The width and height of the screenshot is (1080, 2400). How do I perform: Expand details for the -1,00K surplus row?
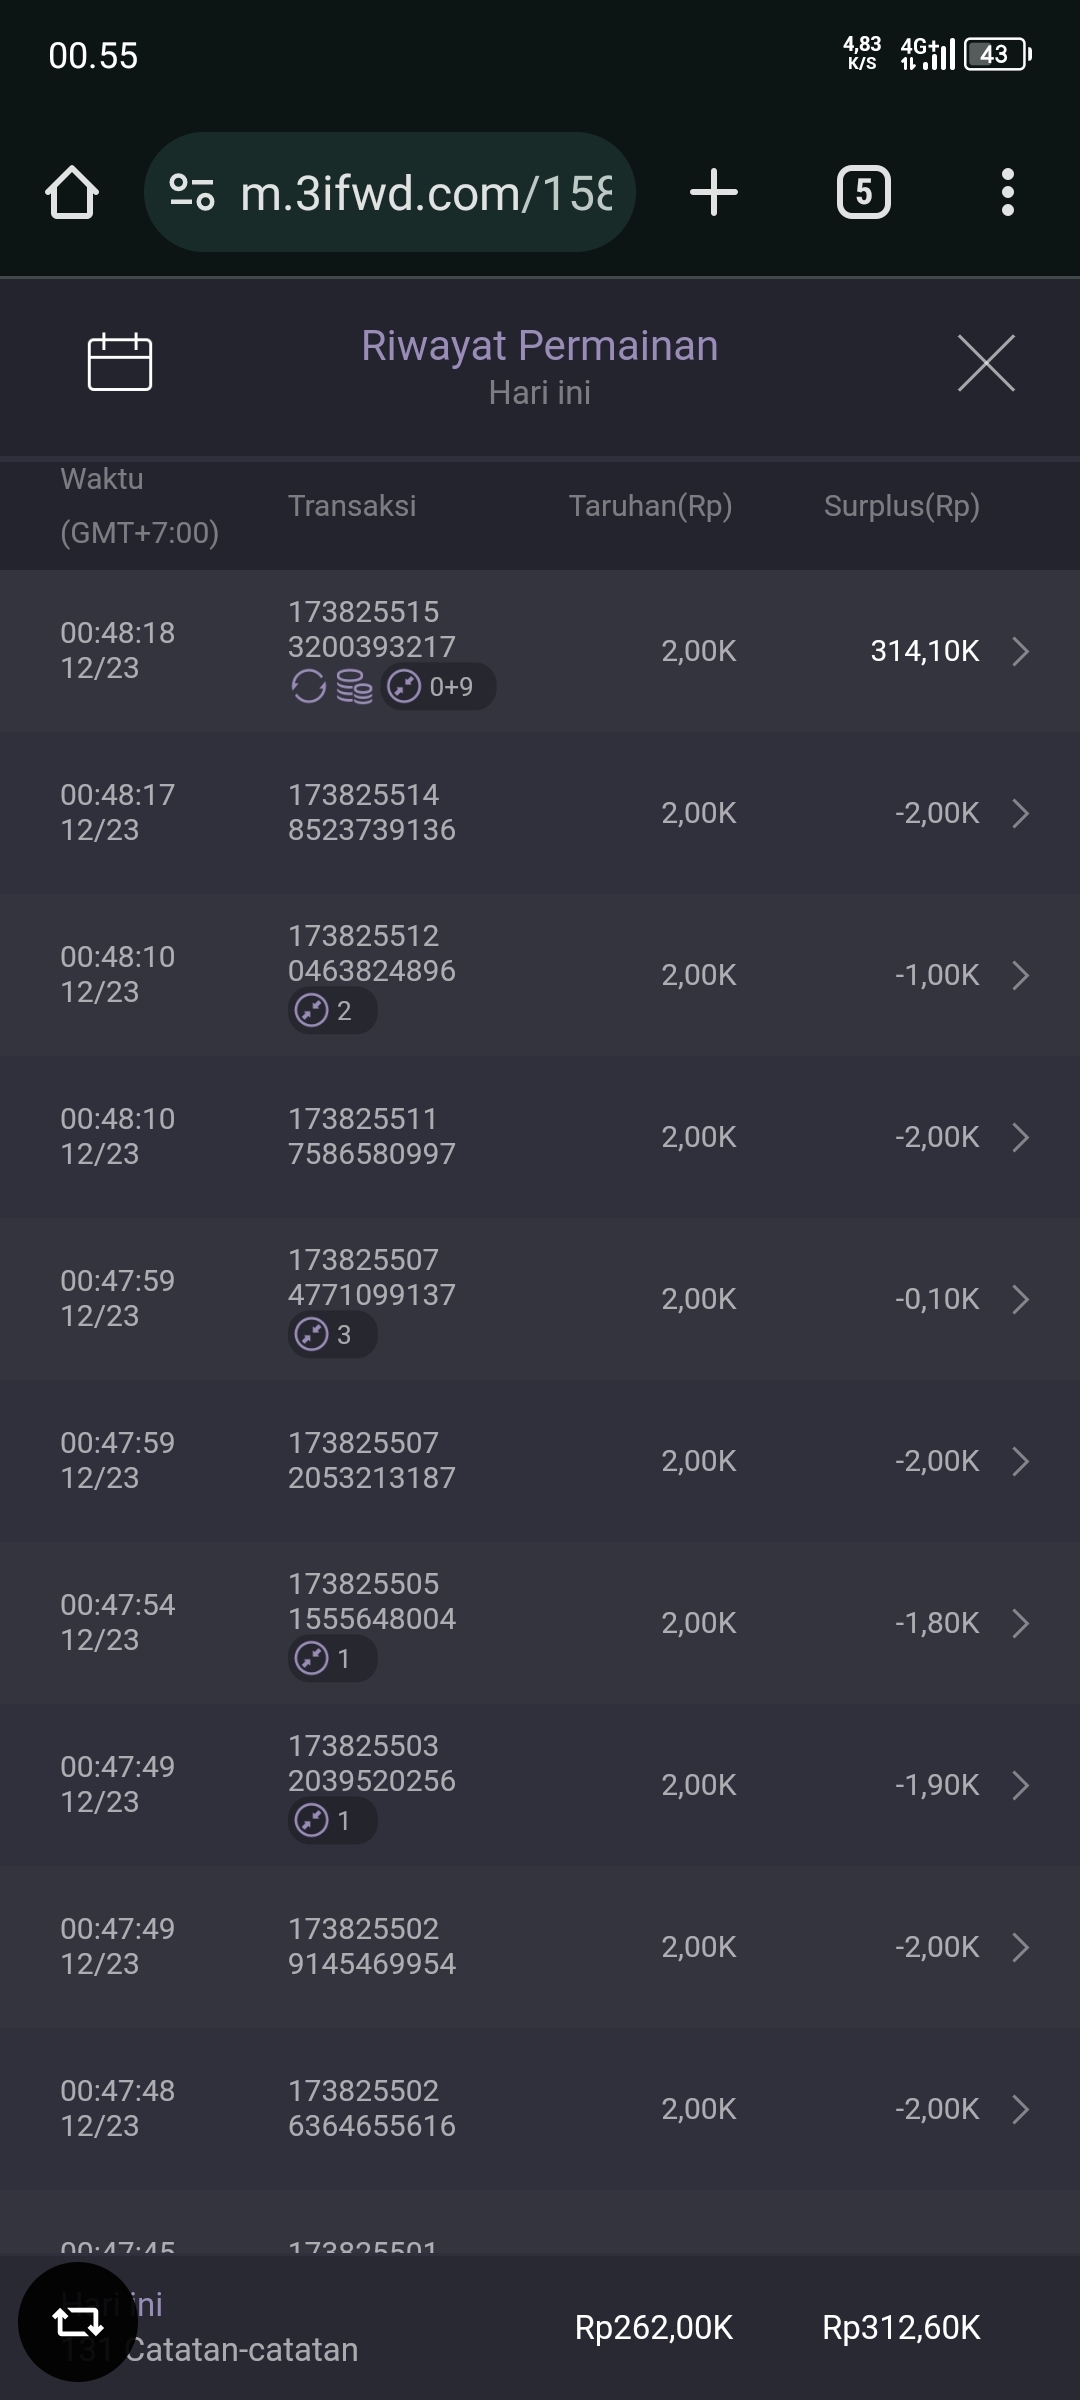click(1020, 975)
